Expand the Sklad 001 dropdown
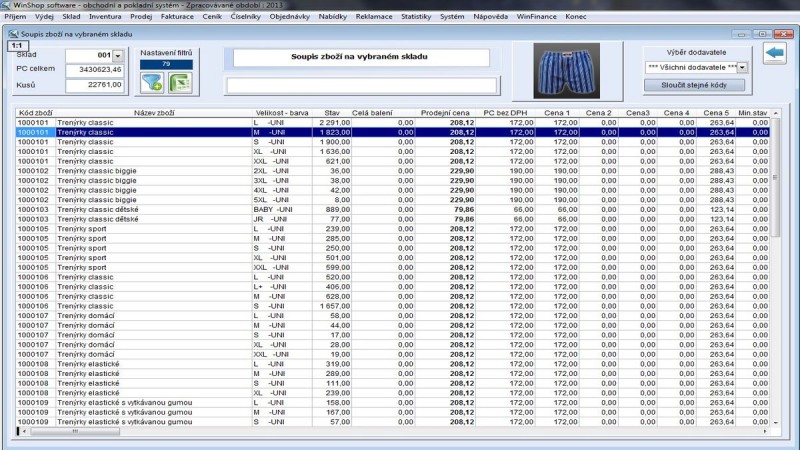Image resolution: width=800 pixels, height=450 pixels. pyautogui.click(x=117, y=56)
